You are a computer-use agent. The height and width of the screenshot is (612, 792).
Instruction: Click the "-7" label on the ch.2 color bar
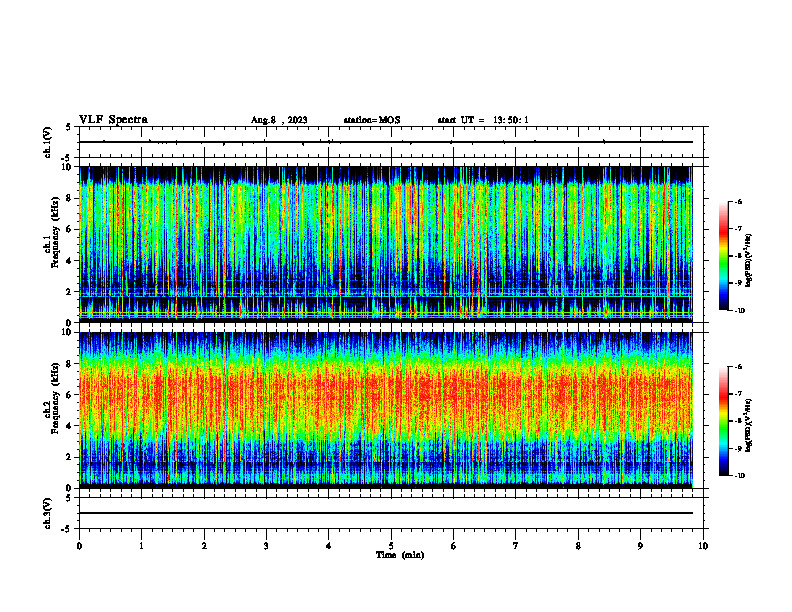tap(738, 394)
